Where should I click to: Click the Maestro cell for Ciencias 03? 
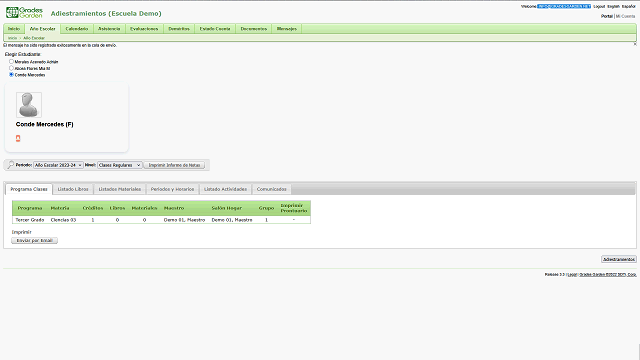(x=184, y=220)
